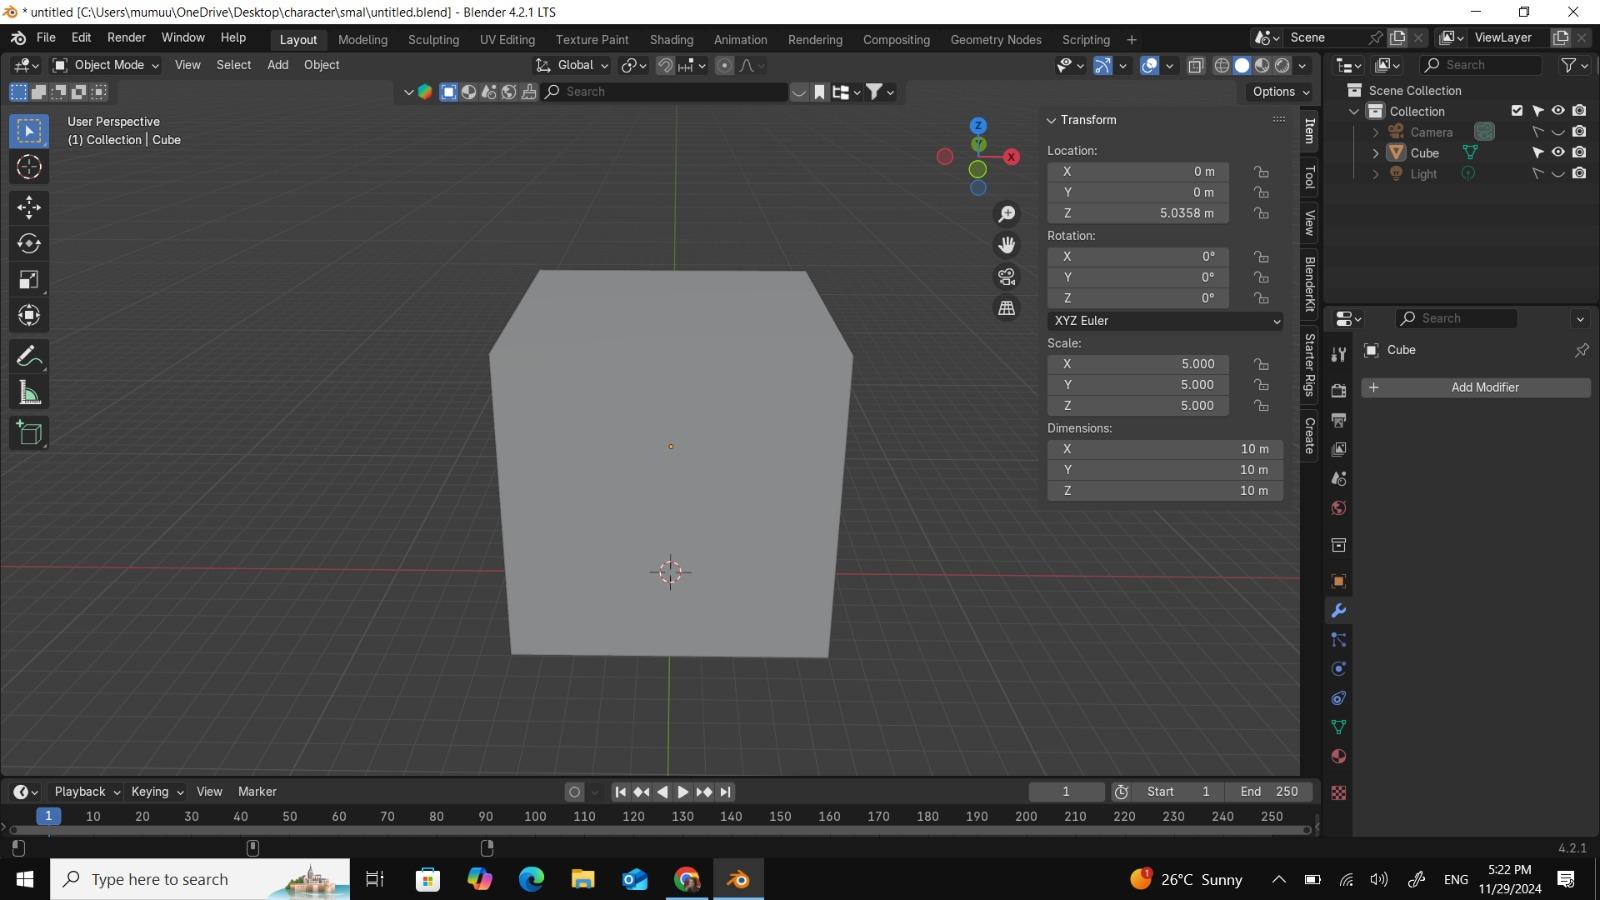Viewport: 1600px width, 900px height.
Task: Select the Cursor tool in the toolbar
Action: coord(29,167)
